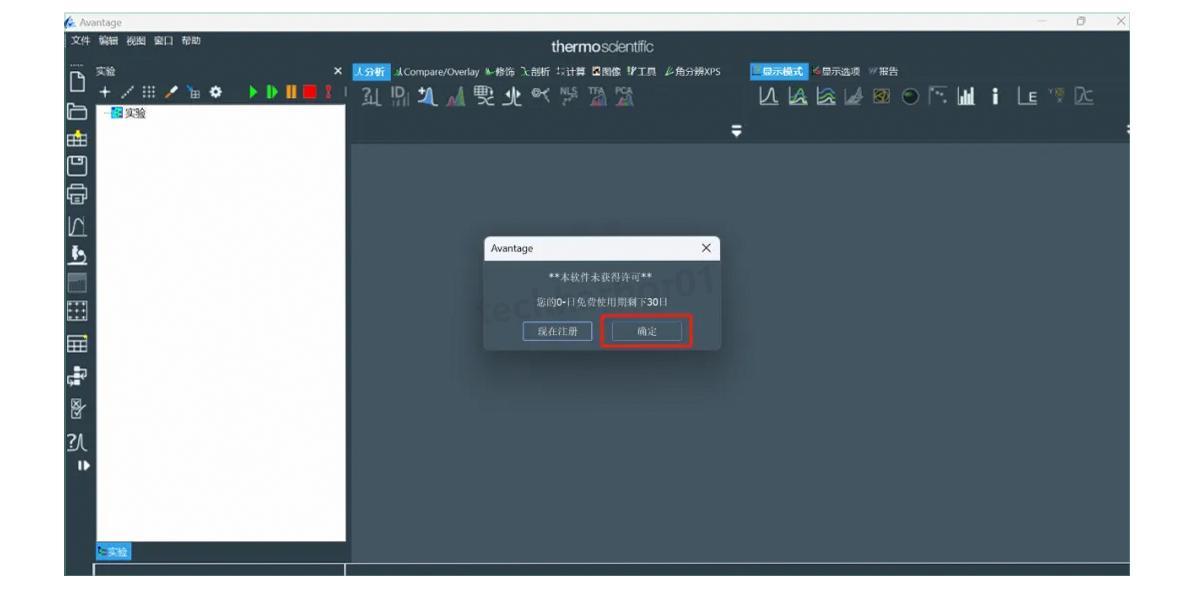The image size is (1195, 589).
Task: Click the 确定 button in the dialog
Action: tap(646, 331)
